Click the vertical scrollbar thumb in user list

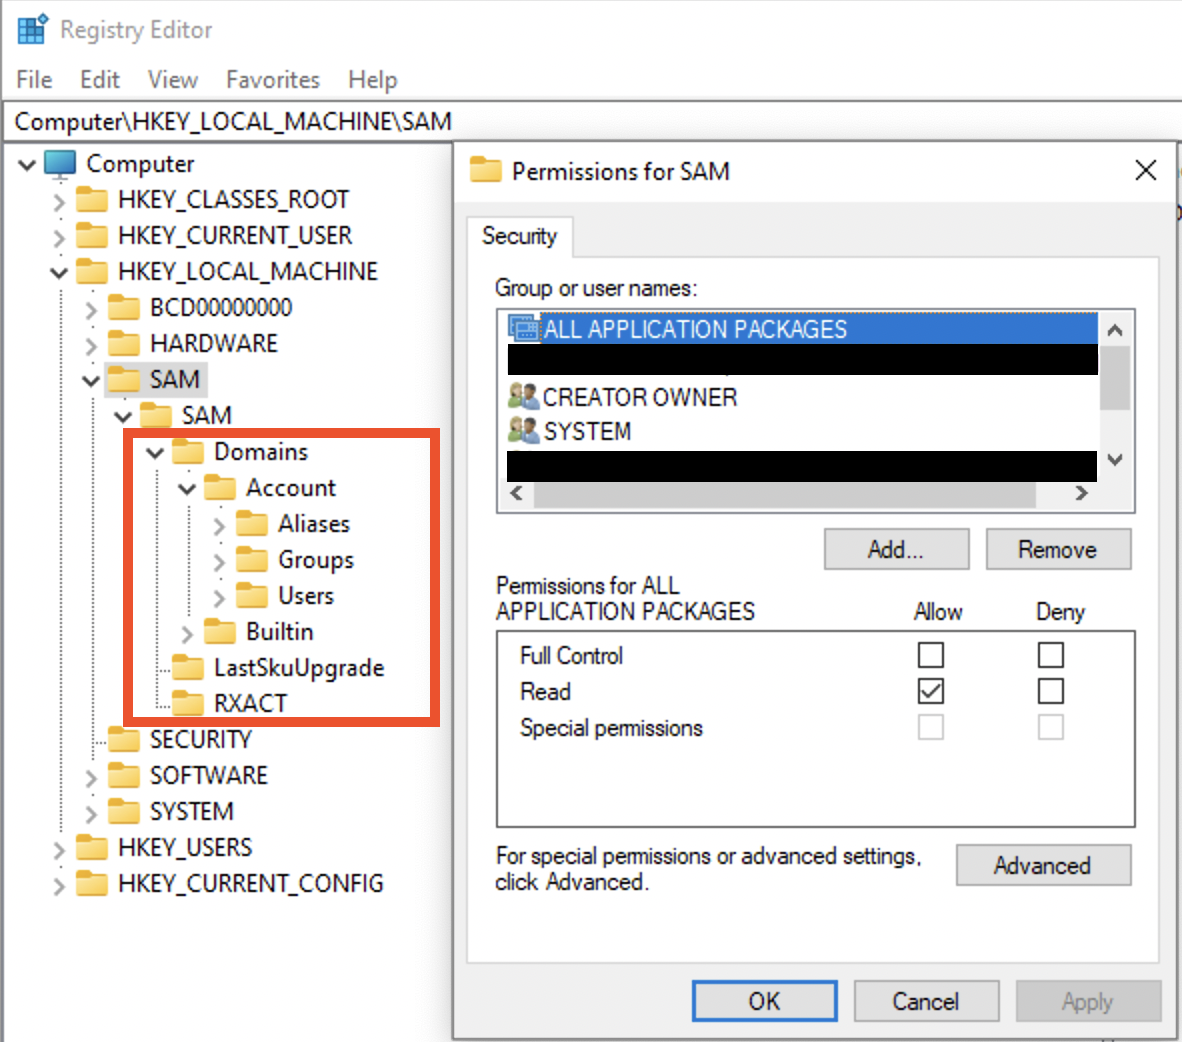click(1115, 378)
